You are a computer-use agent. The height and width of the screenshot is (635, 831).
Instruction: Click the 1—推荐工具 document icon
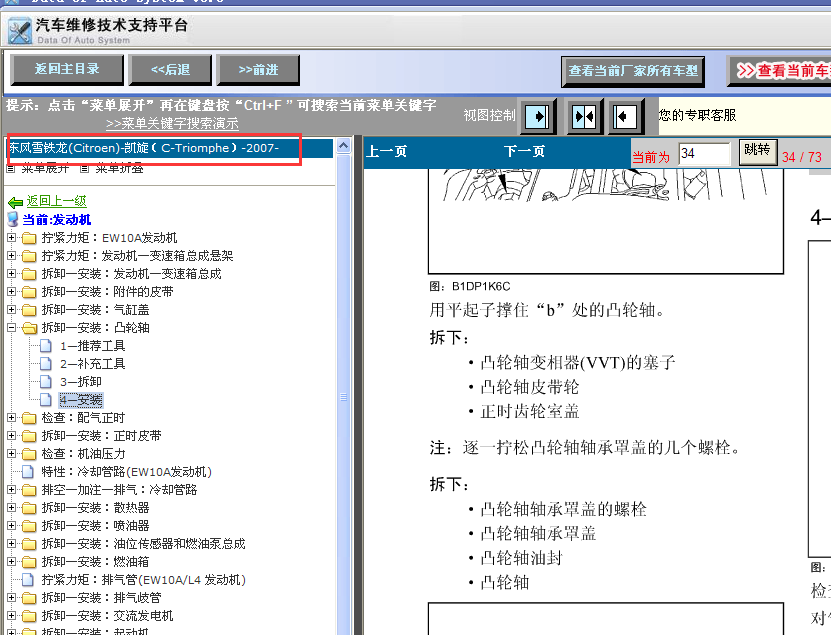(x=45, y=346)
